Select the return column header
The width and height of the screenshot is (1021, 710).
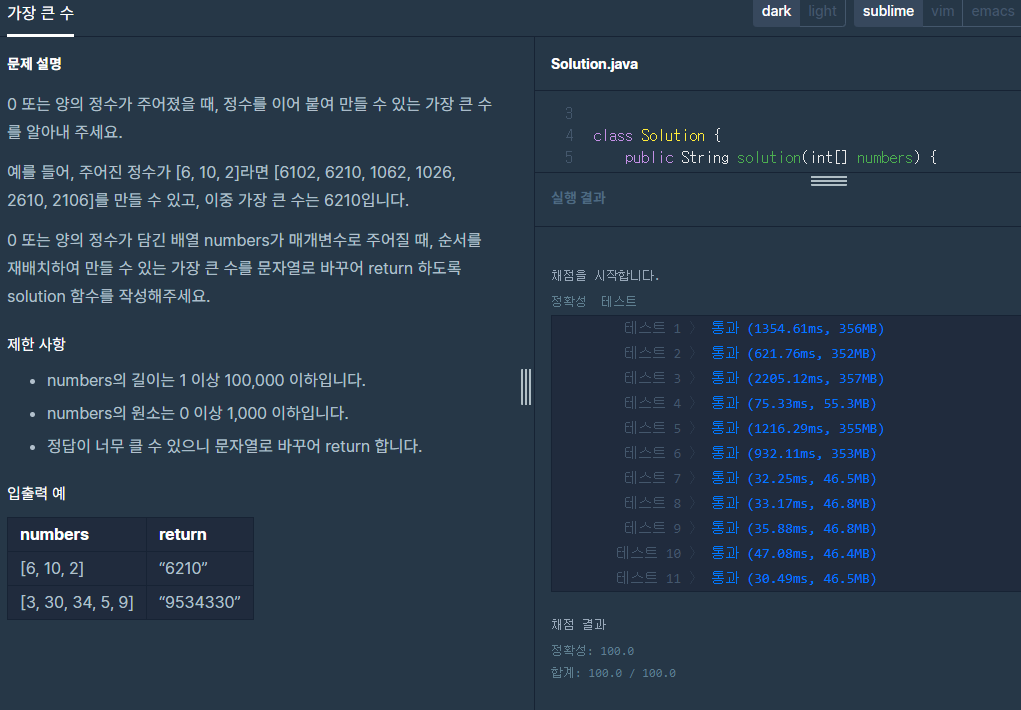click(200, 535)
